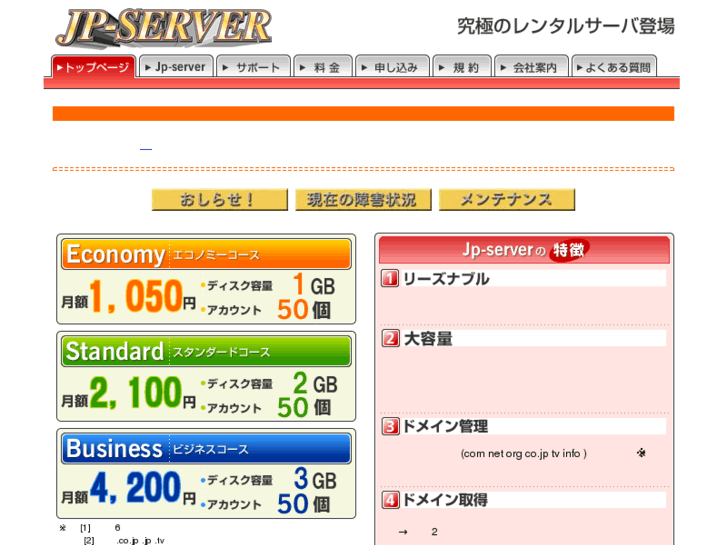
Task: Select the Standard スタンダードコース banner
Action: point(206,351)
